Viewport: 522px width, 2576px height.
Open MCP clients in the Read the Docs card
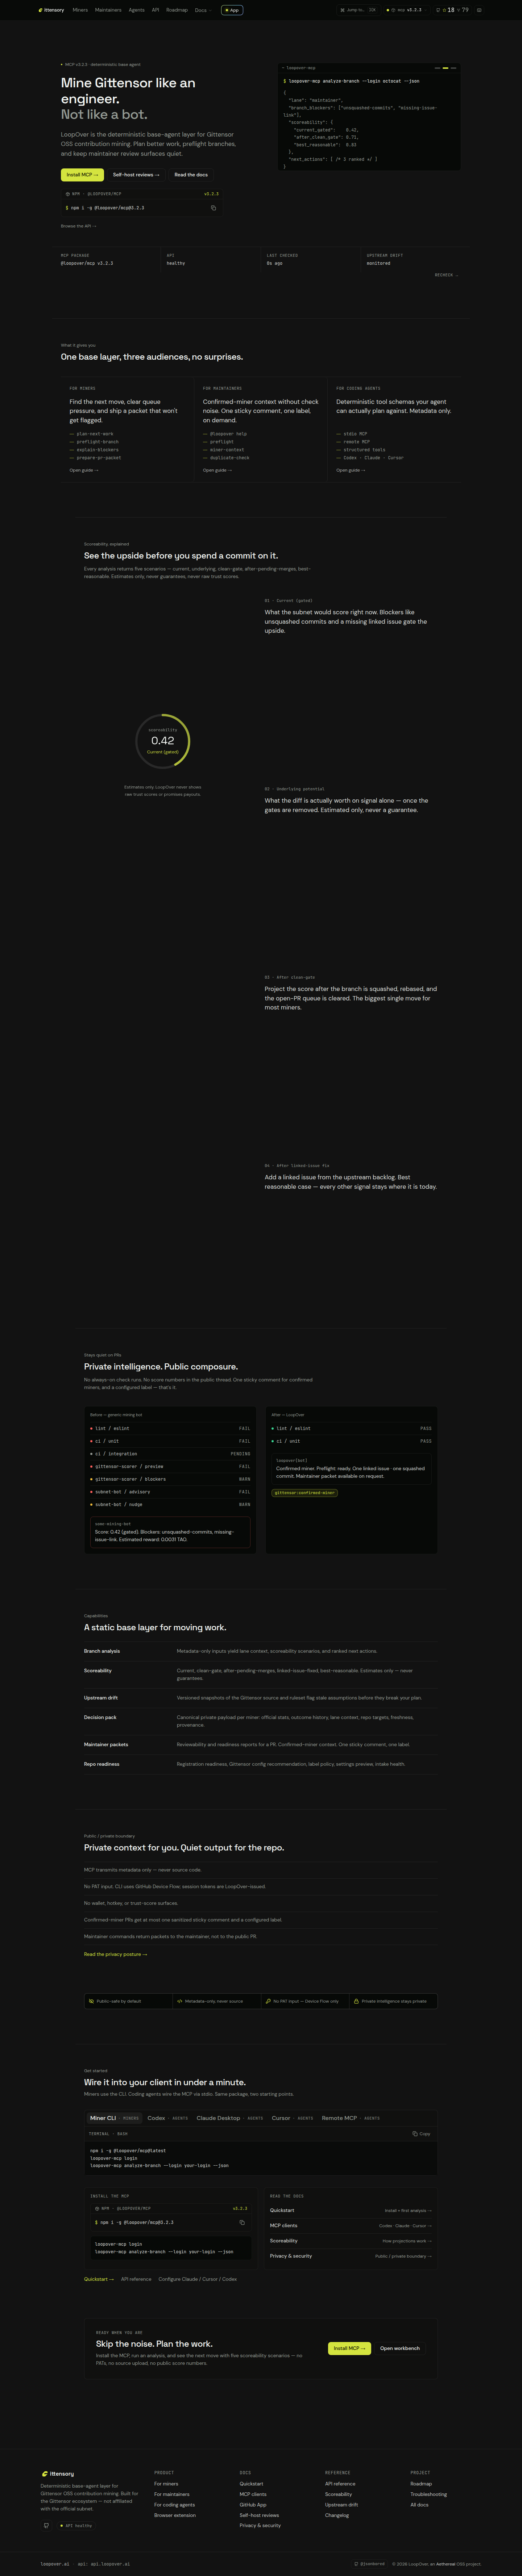tap(350, 2226)
